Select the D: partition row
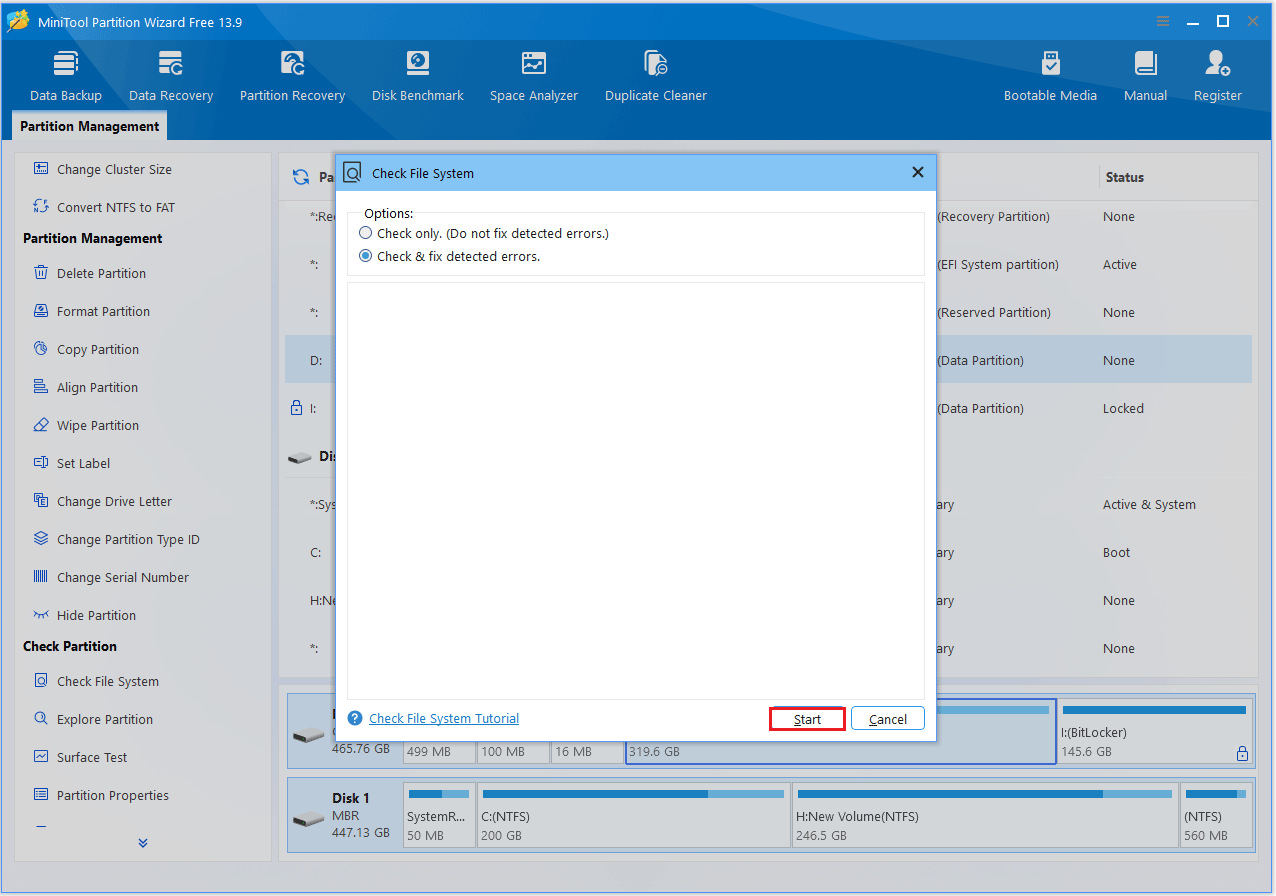 tap(768, 360)
